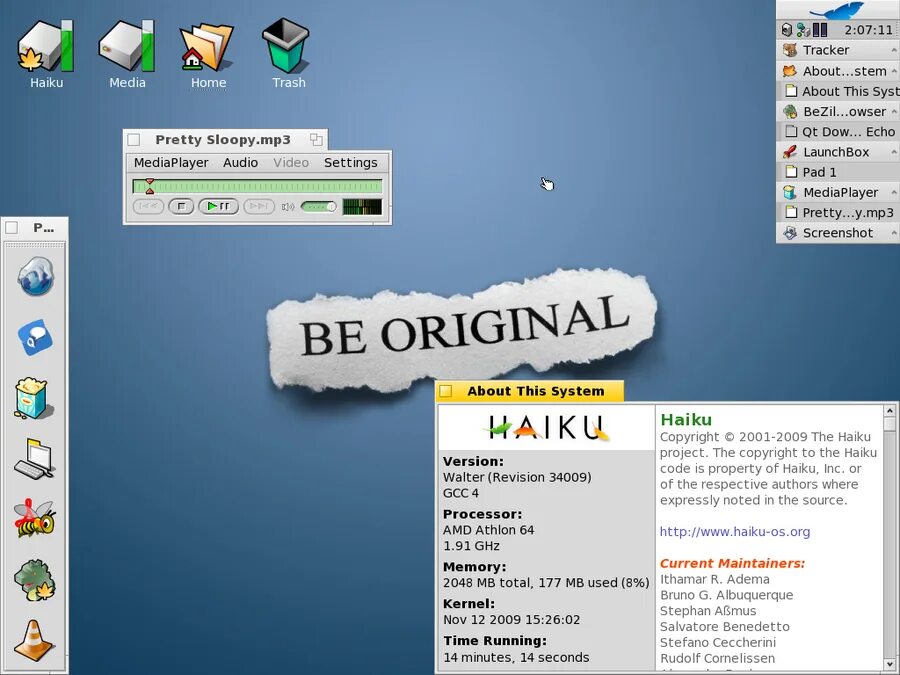Screen dimensions: 900x675
Task: Switch to the Qt Dow... Echo window entry
Action: point(839,131)
